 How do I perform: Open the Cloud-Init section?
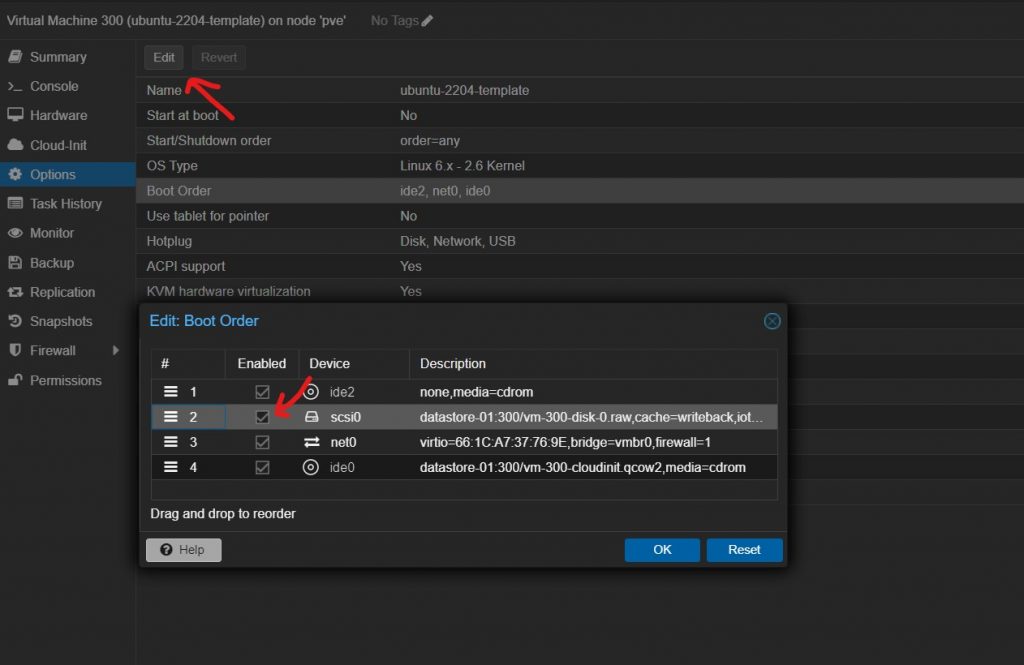(x=58, y=145)
